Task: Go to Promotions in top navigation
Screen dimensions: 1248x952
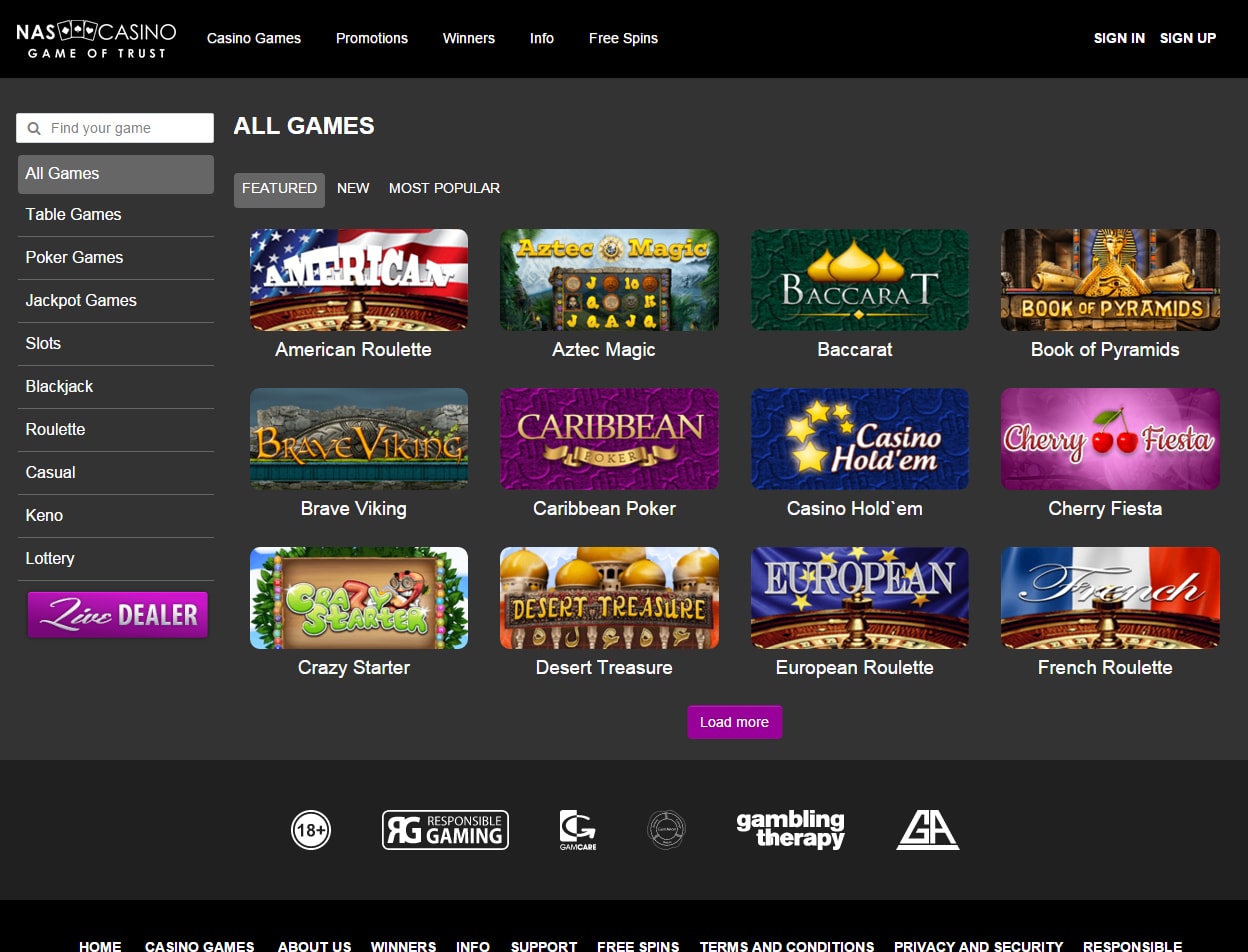Action: coord(372,38)
